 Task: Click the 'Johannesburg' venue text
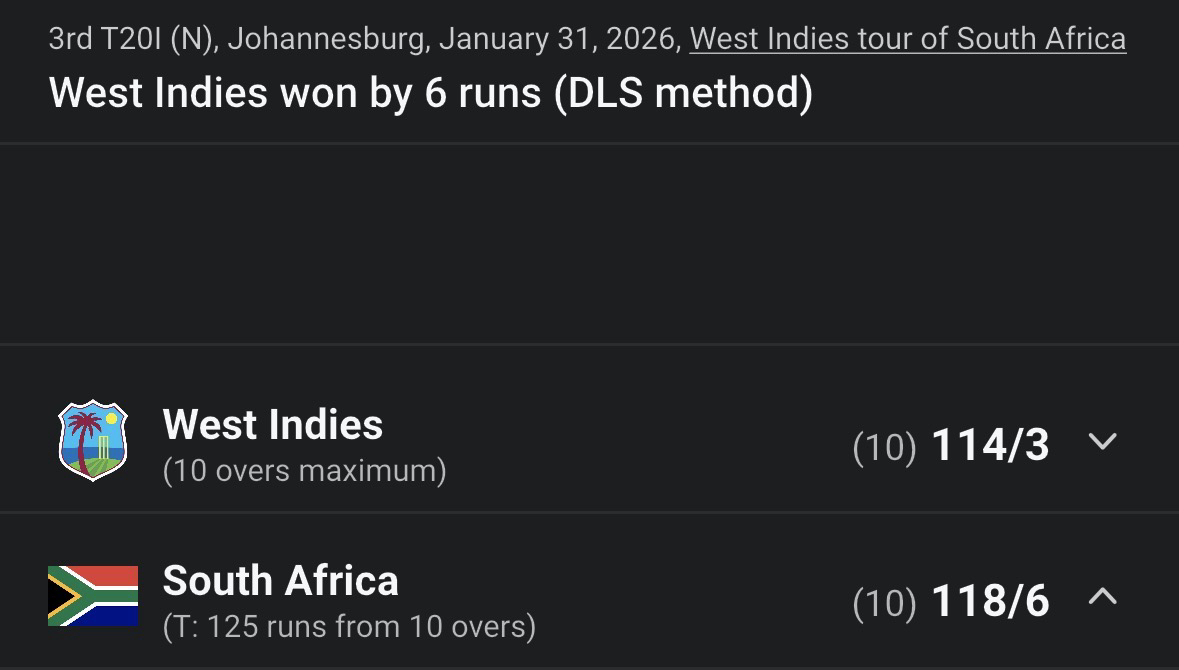(328, 39)
